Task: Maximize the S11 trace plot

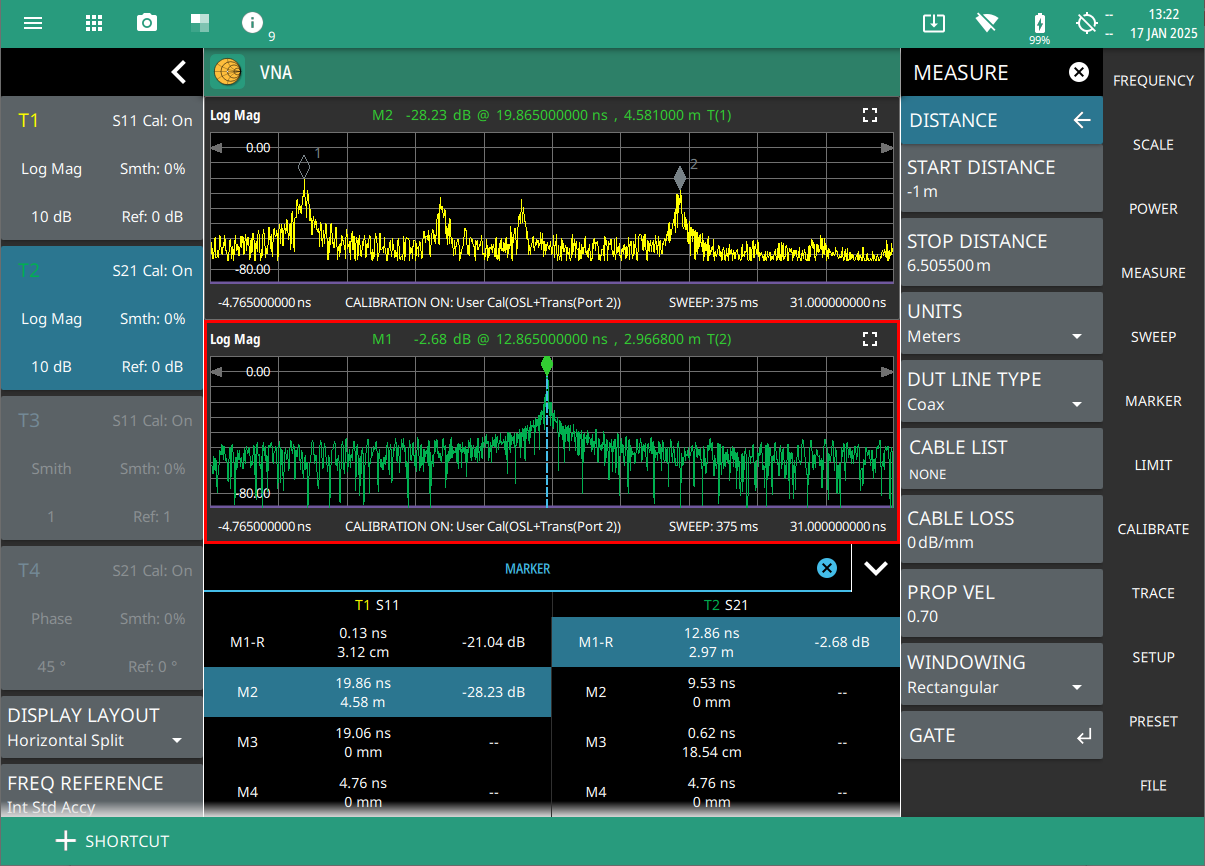Action: (870, 115)
